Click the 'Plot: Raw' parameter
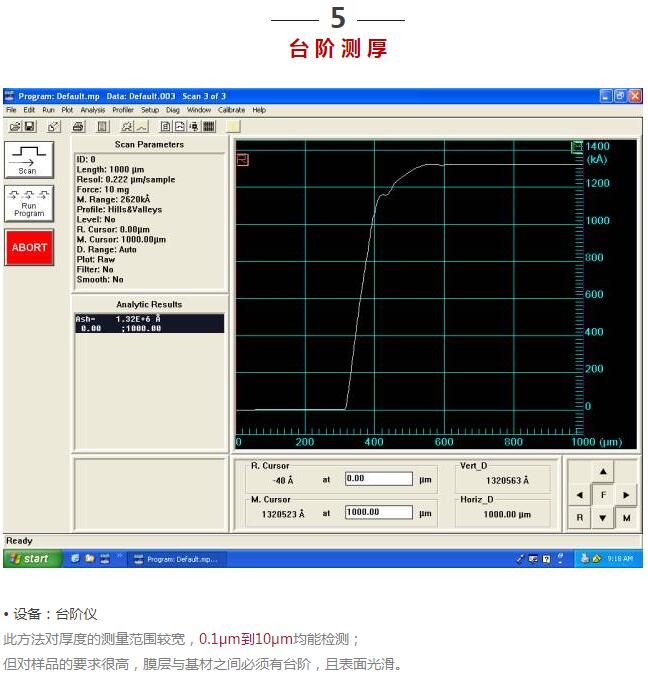This screenshot has width=648, height=675. 96,260
